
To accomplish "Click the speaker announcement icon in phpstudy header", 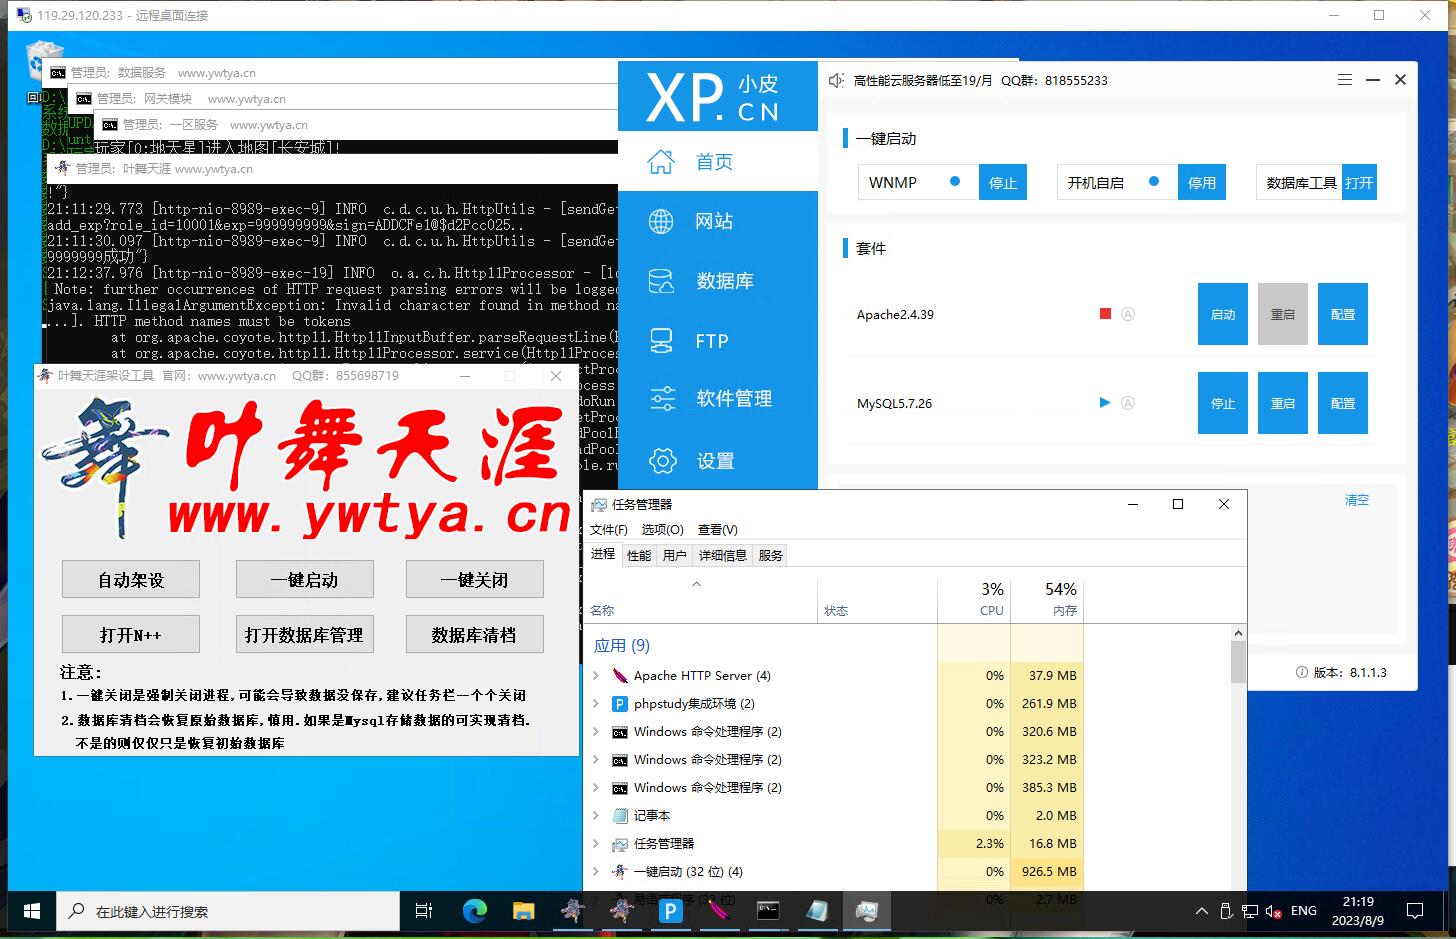I will pos(836,80).
